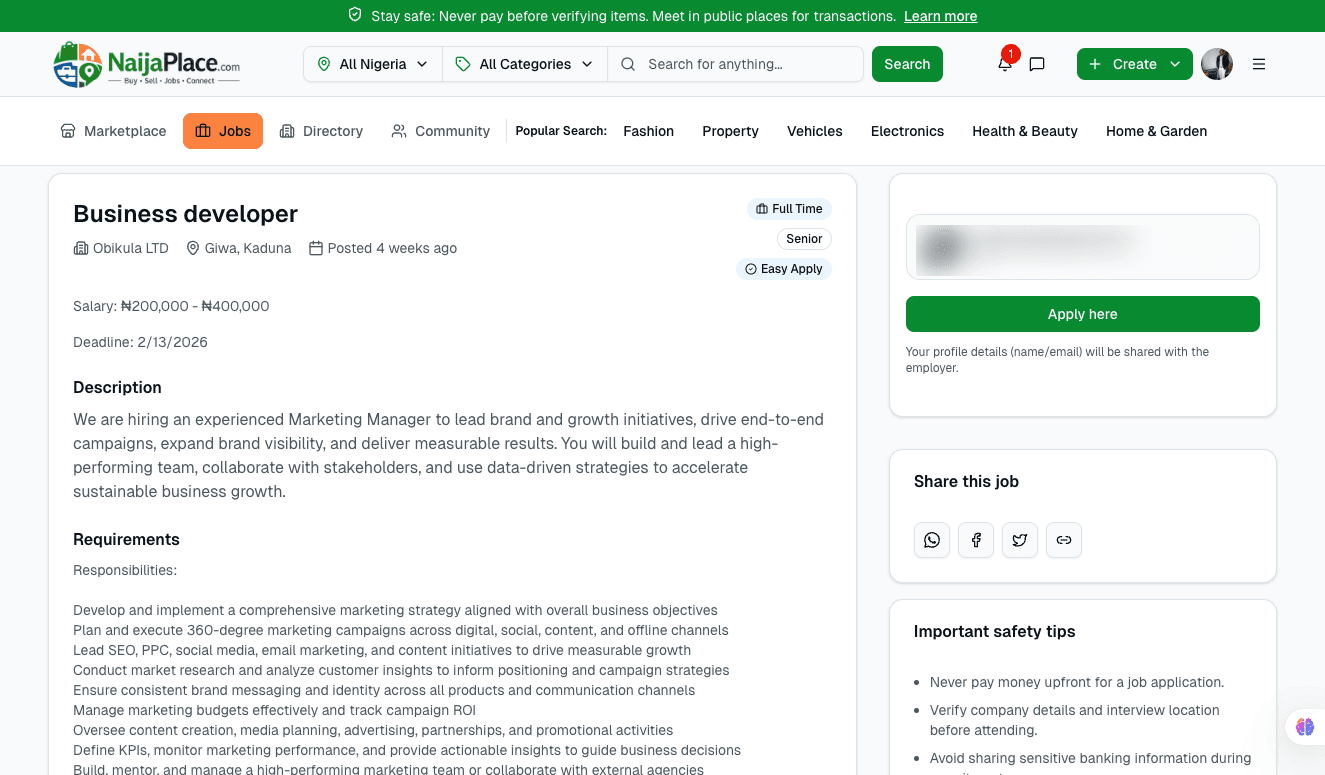Image resolution: width=1325 pixels, height=775 pixels.
Task: Open the hamburger menu
Action: click(x=1259, y=64)
